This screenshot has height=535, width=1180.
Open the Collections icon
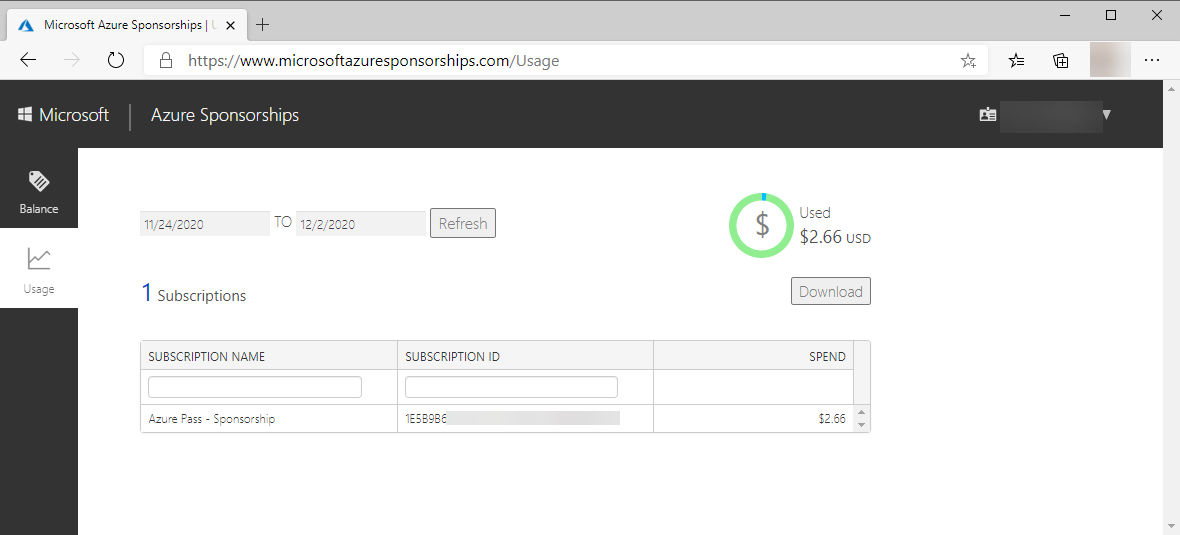[x=1060, y=61]
